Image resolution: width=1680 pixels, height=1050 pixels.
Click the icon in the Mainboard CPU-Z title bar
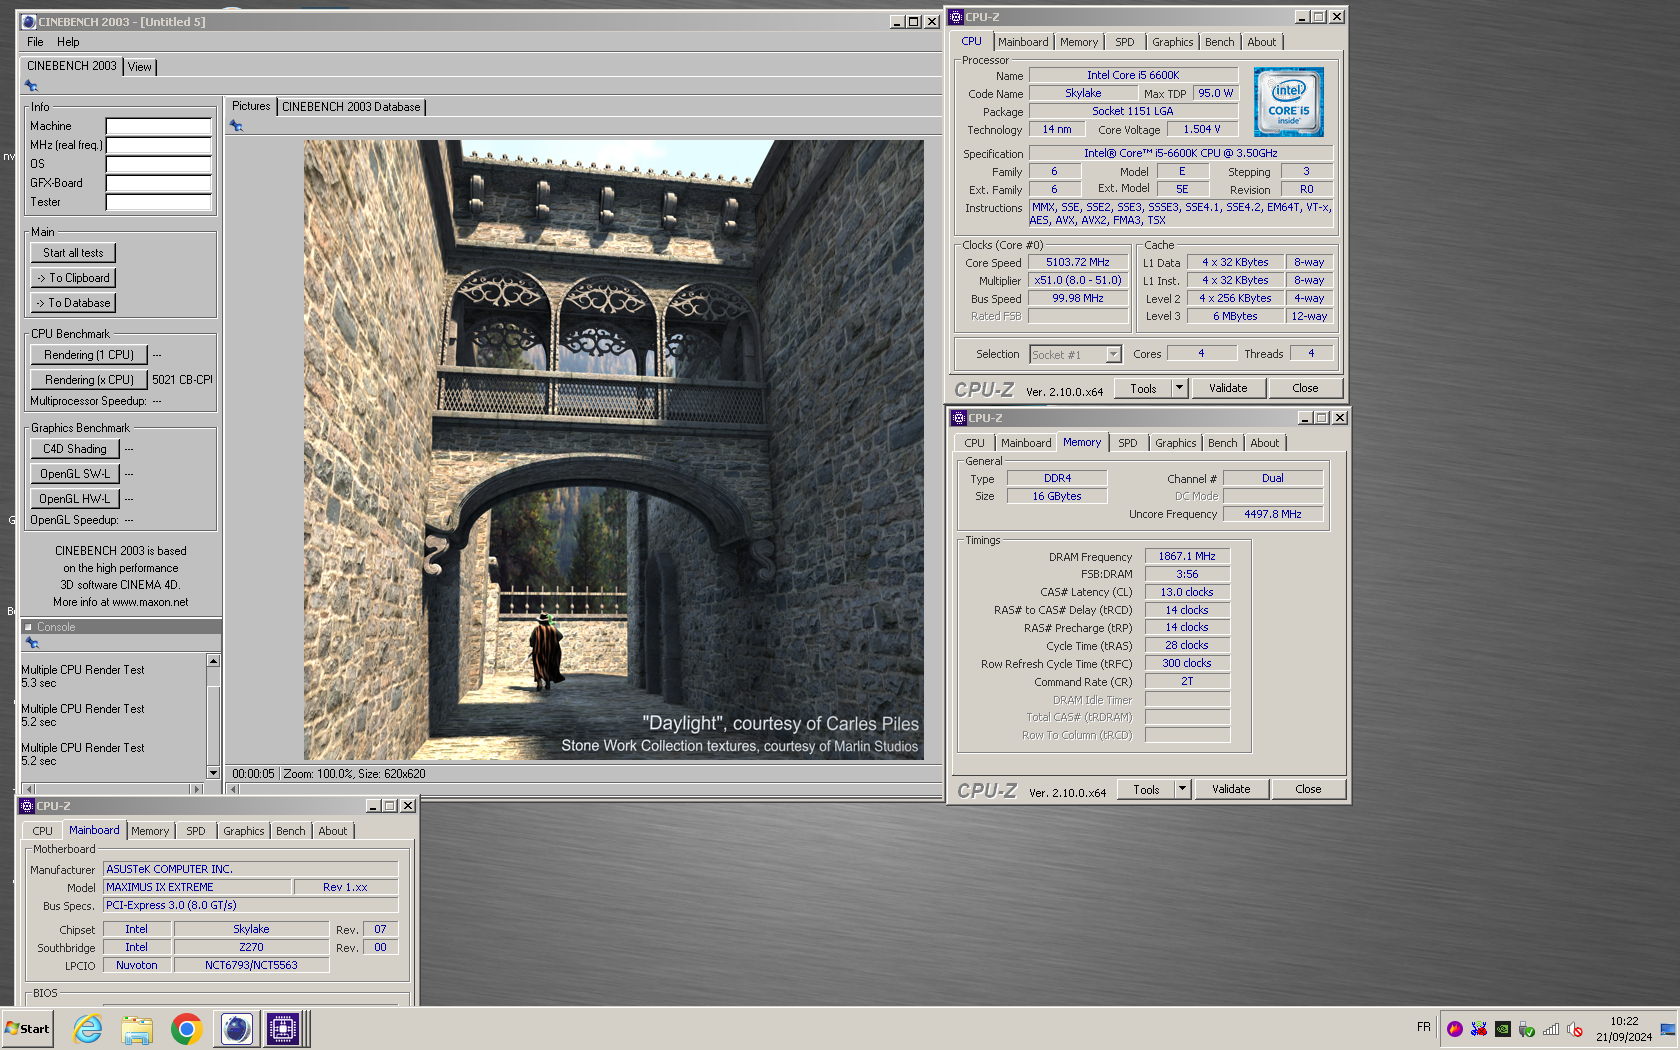[27, 806]
